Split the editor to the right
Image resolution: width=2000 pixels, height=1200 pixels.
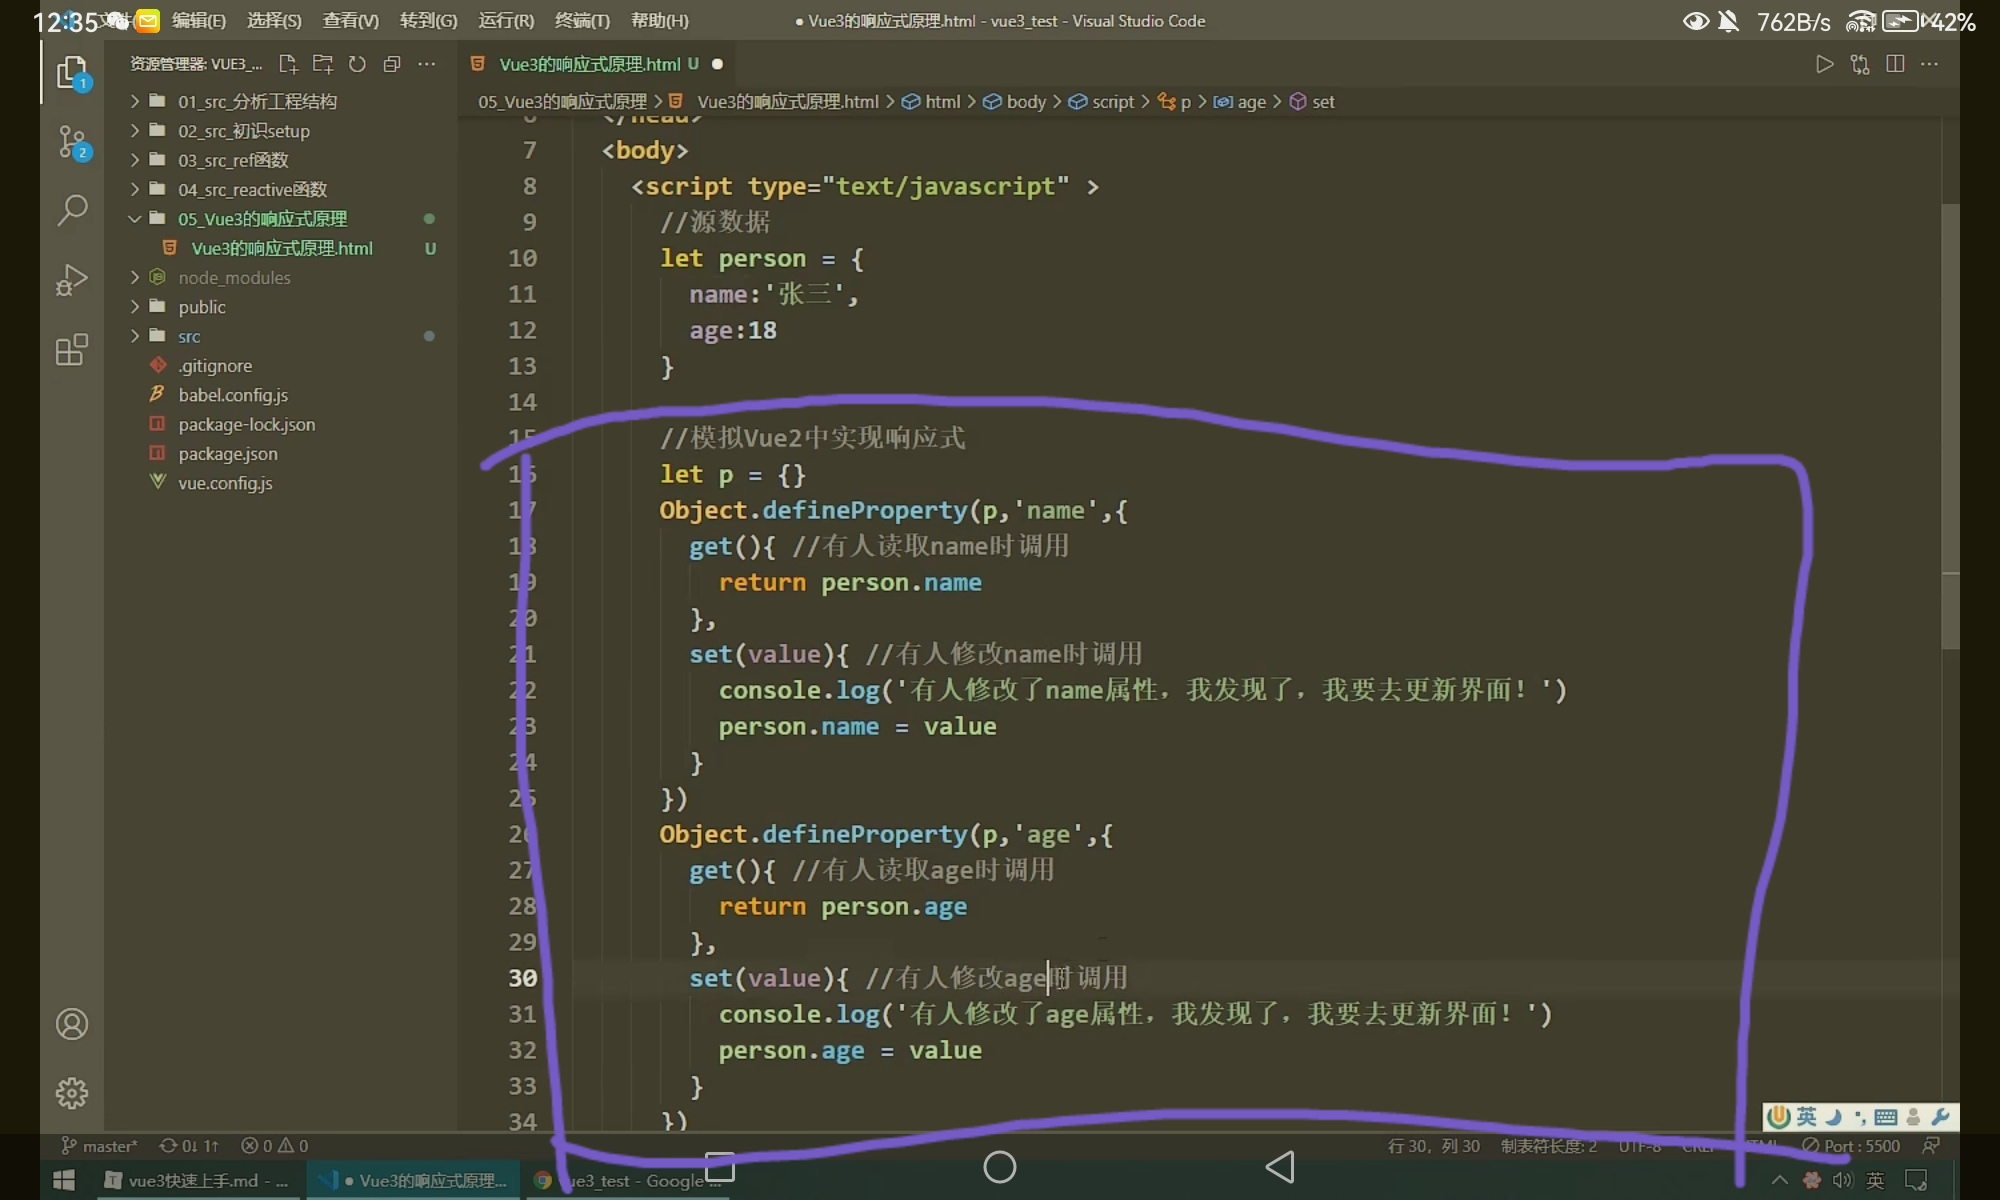tap(1894, 64)
